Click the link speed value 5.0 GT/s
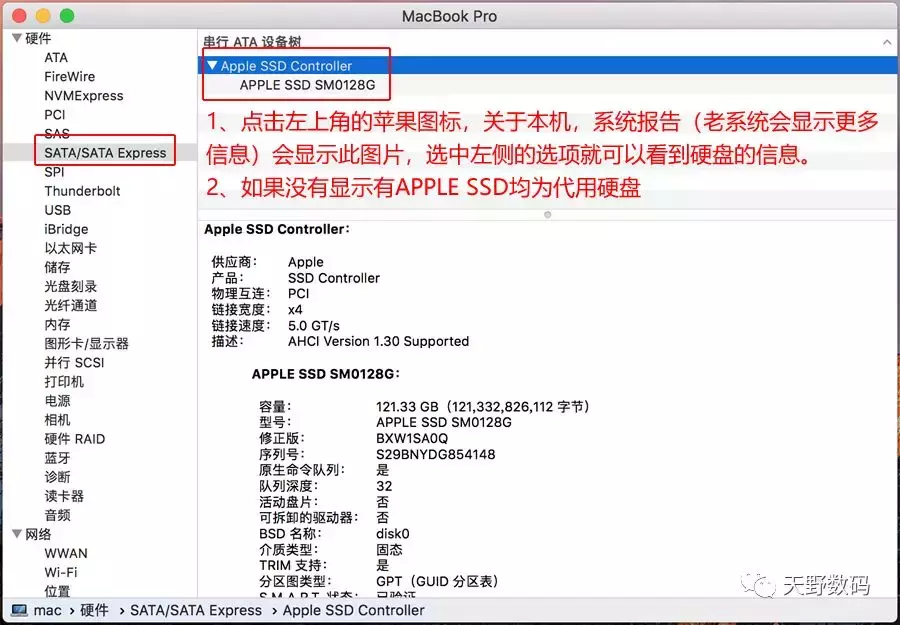 (x=313, y=325)
